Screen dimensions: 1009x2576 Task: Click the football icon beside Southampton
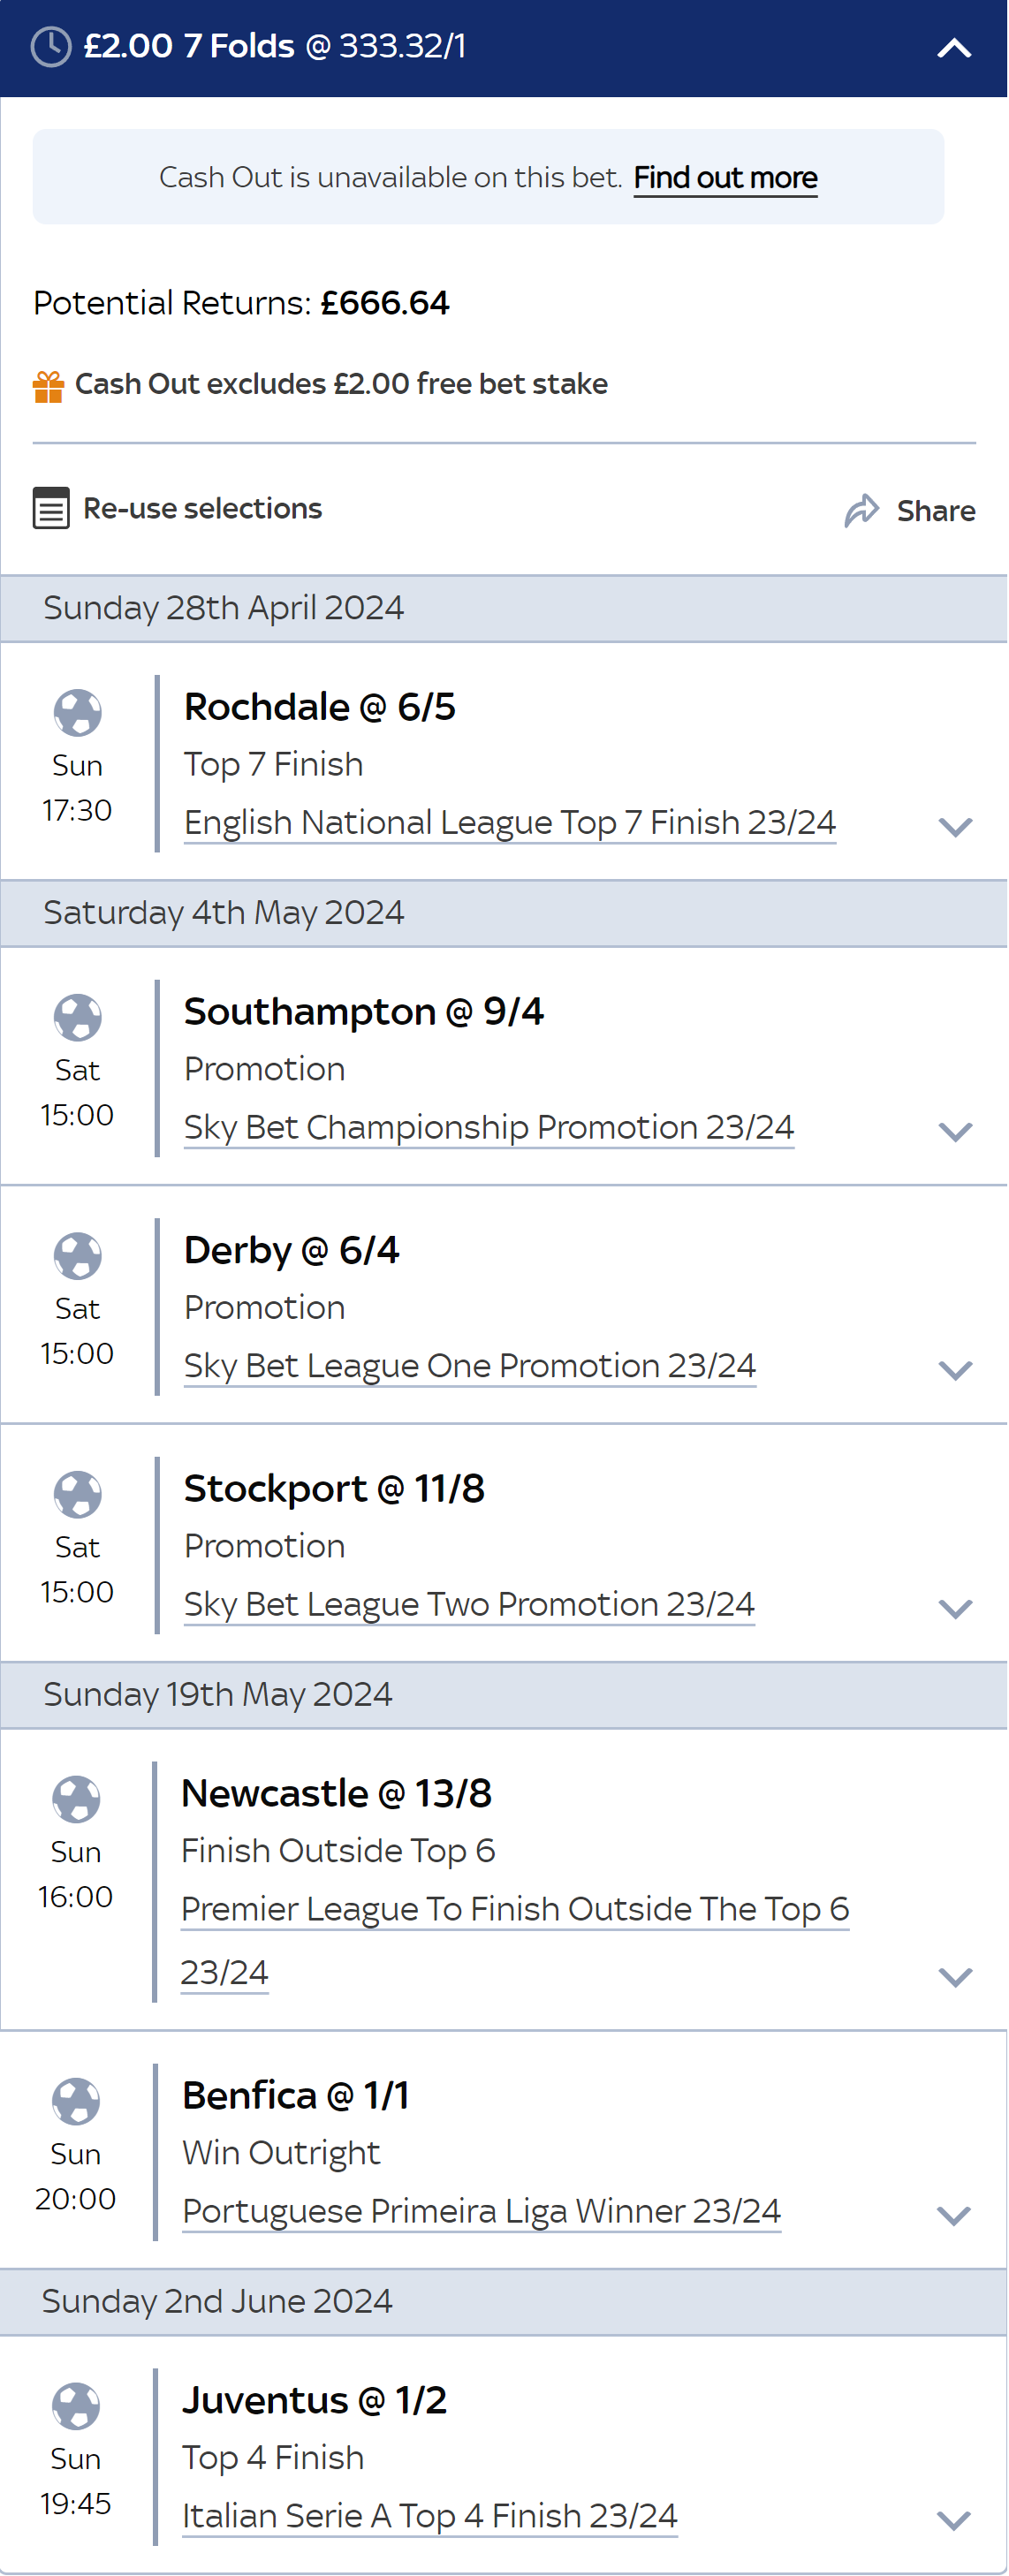(x=77, y=1017)
